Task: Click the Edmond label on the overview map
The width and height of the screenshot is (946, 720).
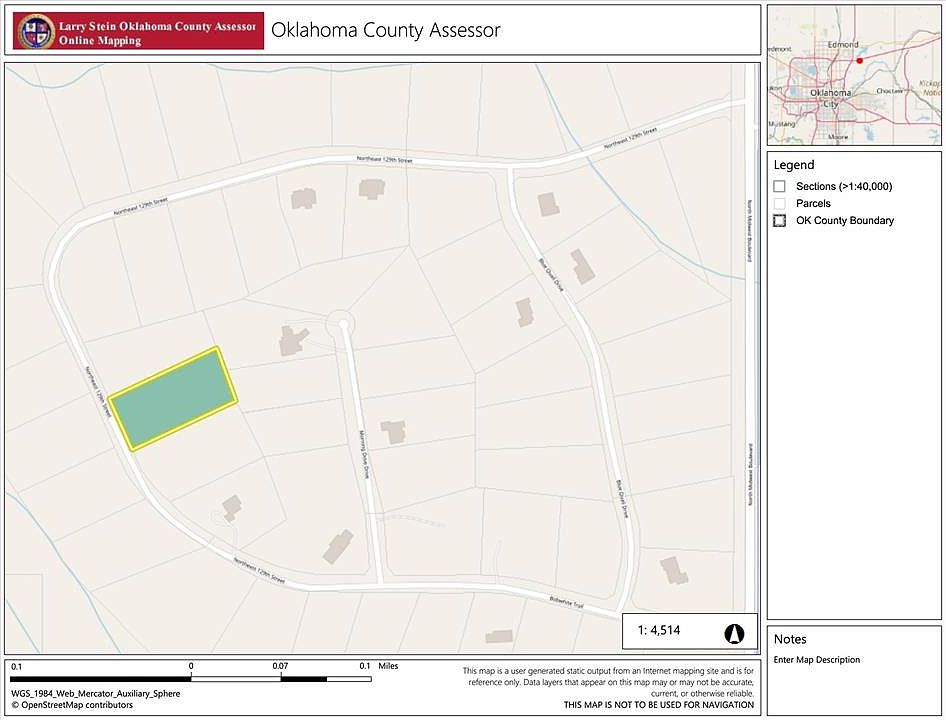Action: pyautogui.click(x=844, y=45)
